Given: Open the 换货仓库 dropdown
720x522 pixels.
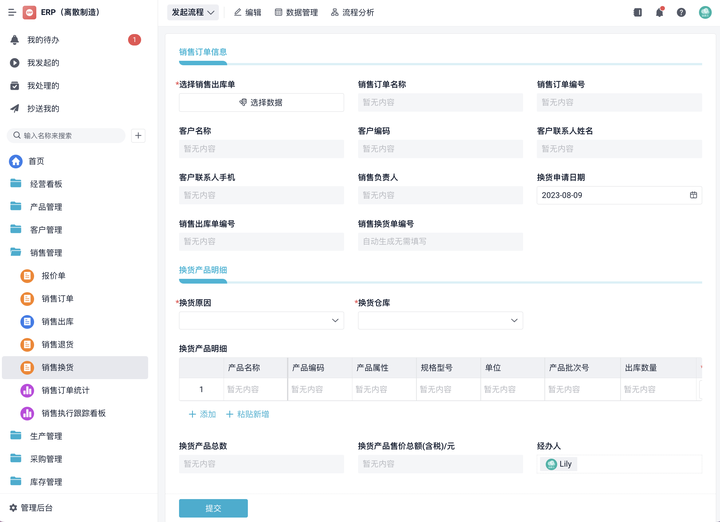Looking at the screenshot, I should 440,321.
